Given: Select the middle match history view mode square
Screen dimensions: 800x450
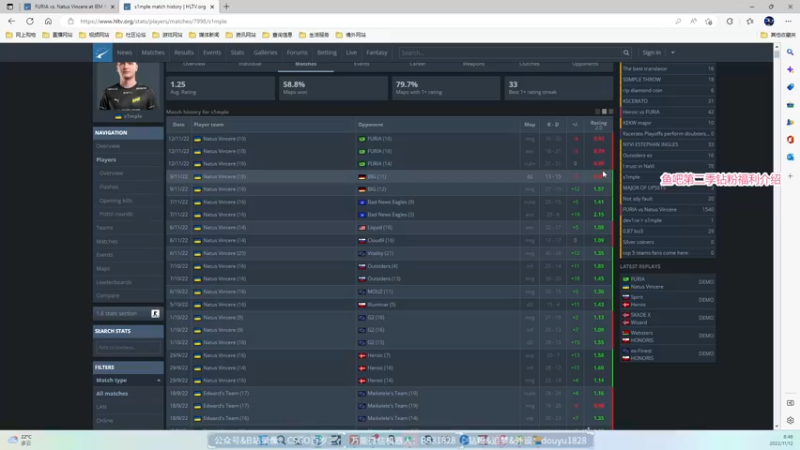Looking at the screenshot, I should [x=604, y=111].
